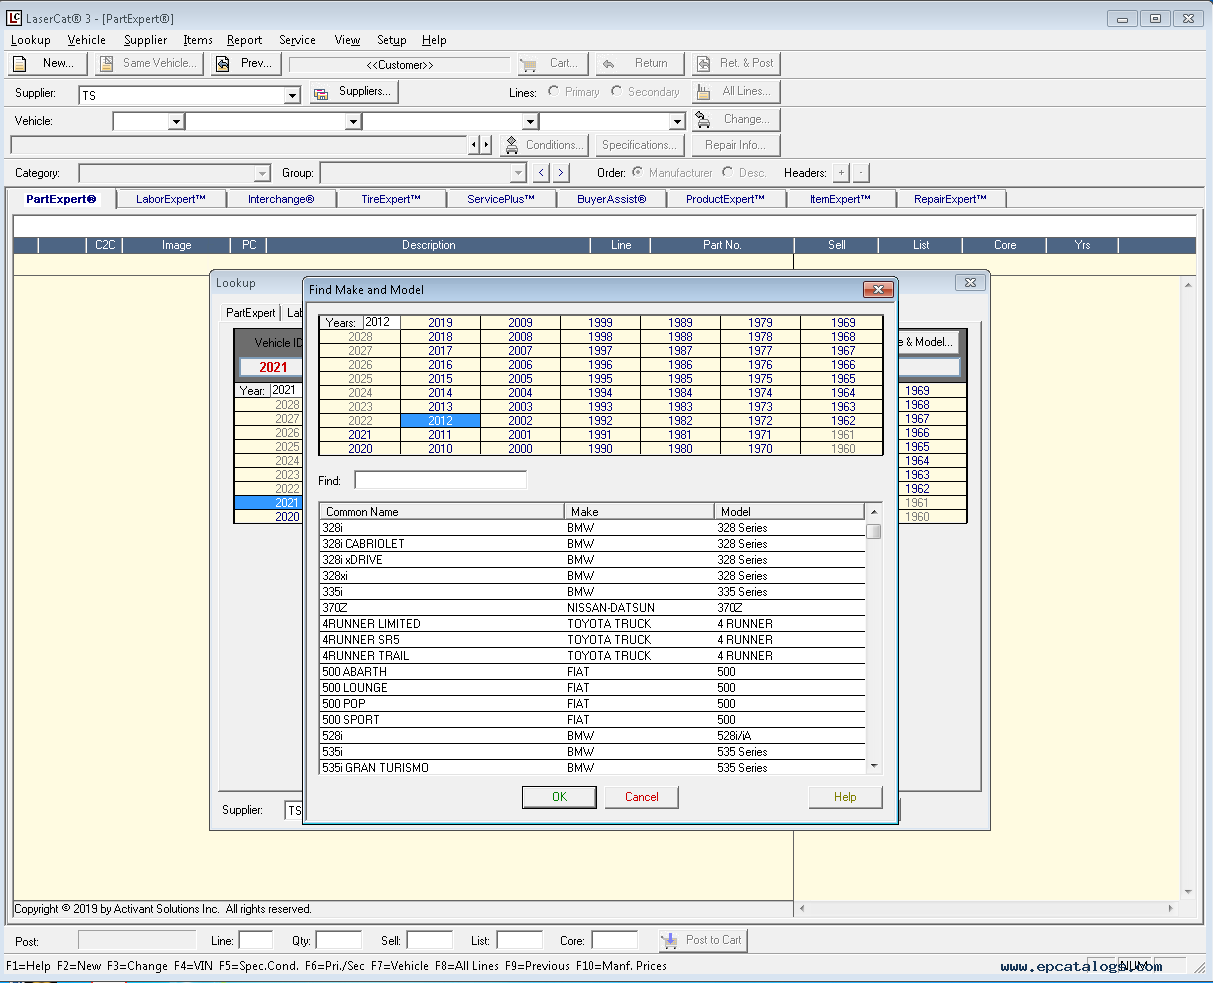Image resolution: width=1213 pixels, height=983 pixels.
Task: Click Help in Find Make and Model
Action: point(845,797)
